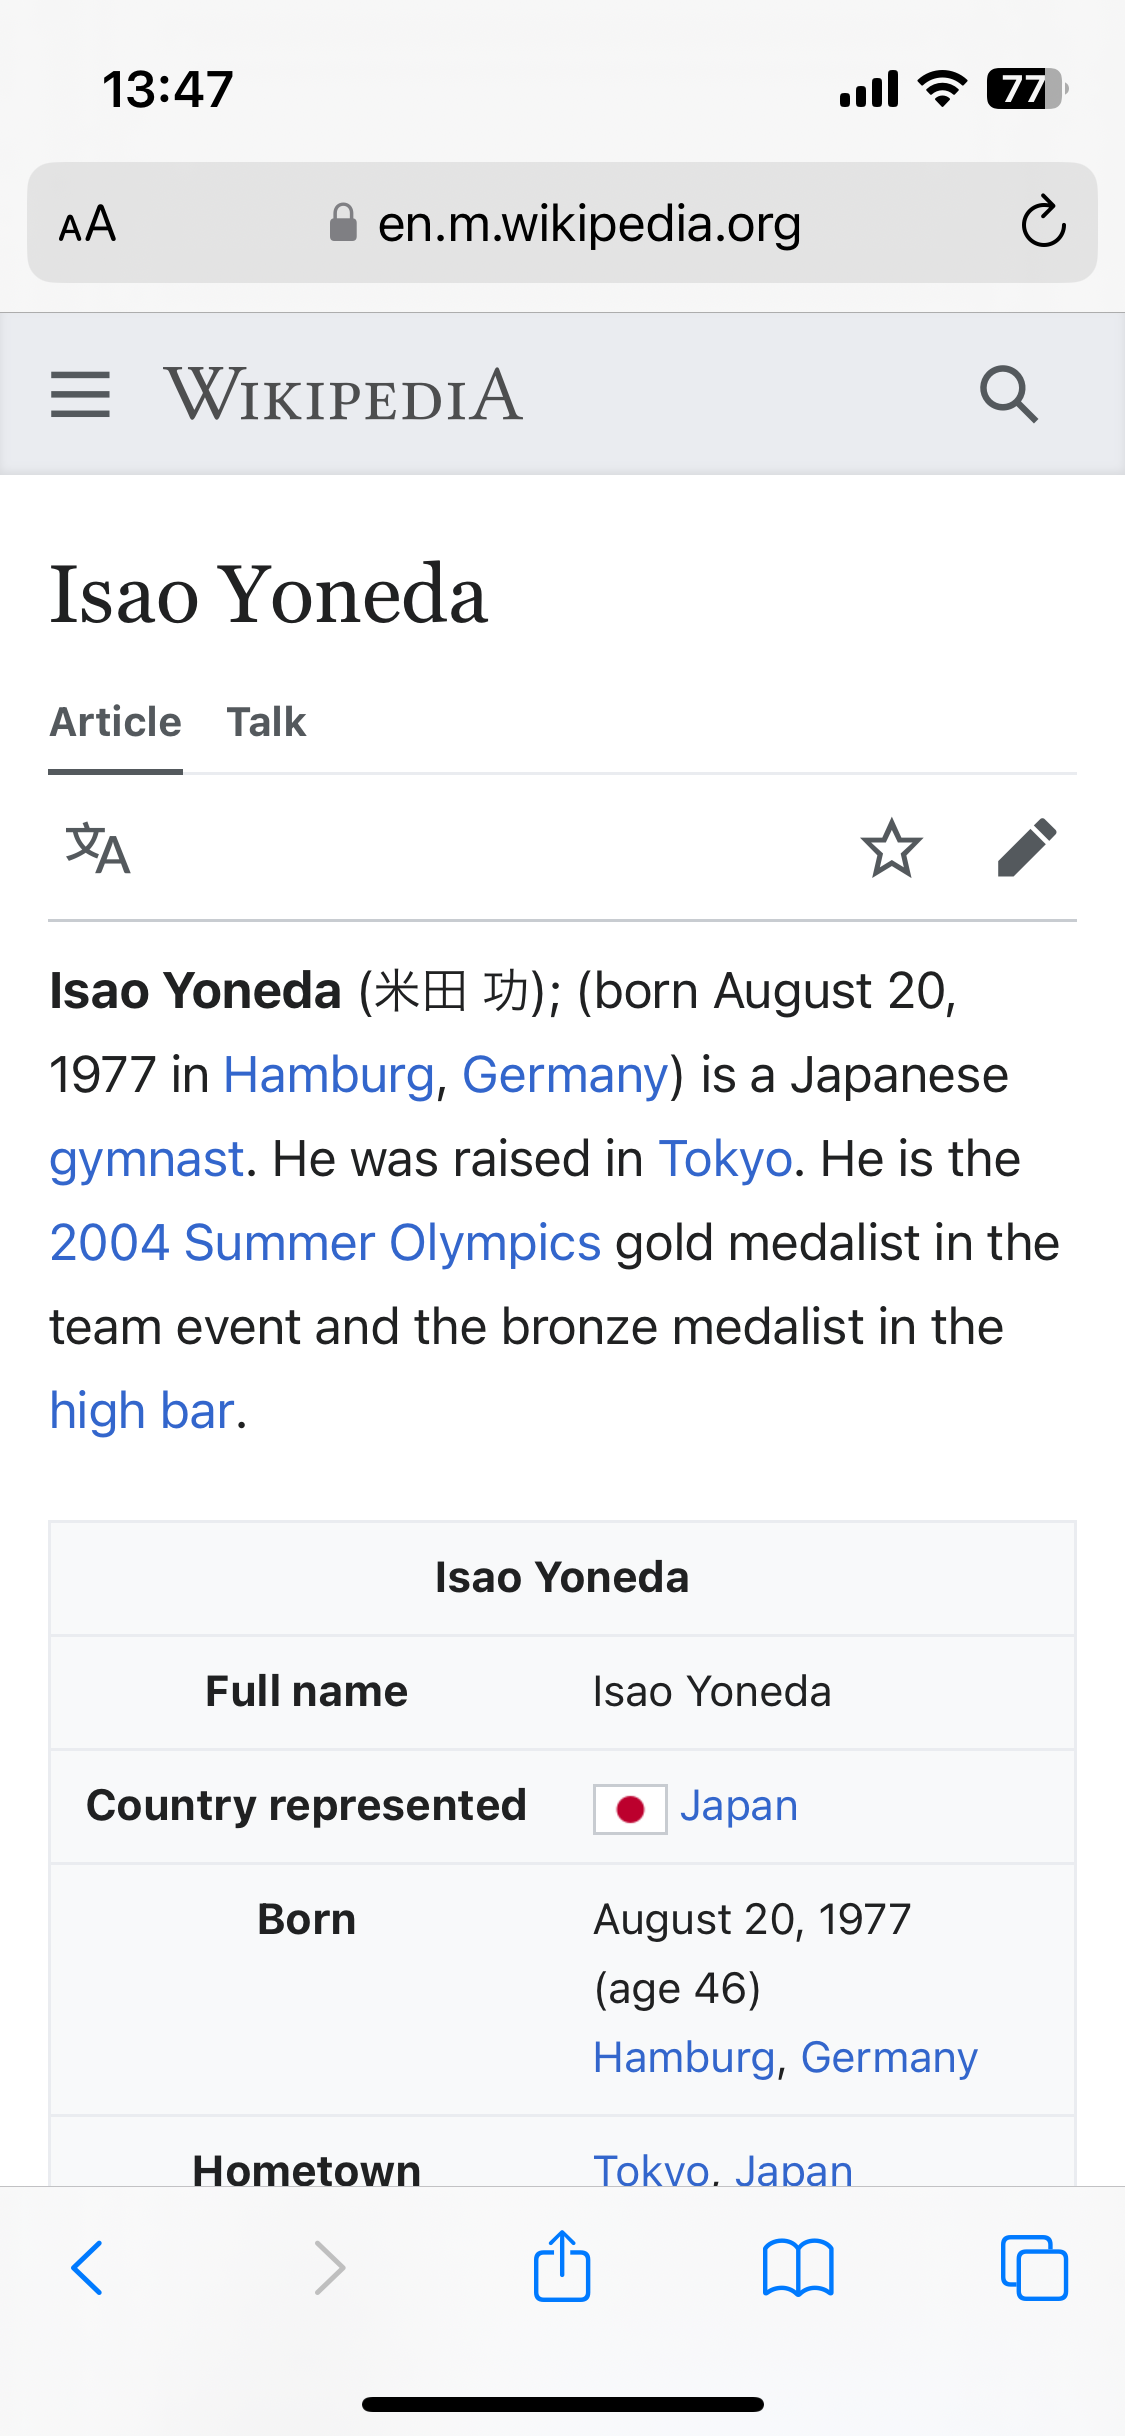Toggle the watchlist star for this article
Screen dimensions: 1125x2436
click(891, 849)
